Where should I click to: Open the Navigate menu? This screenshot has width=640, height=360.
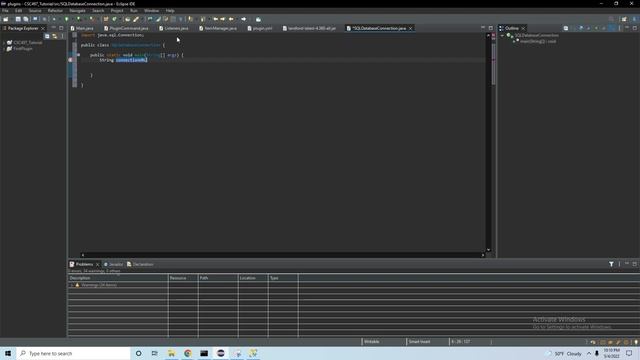[x=77, y=11]
